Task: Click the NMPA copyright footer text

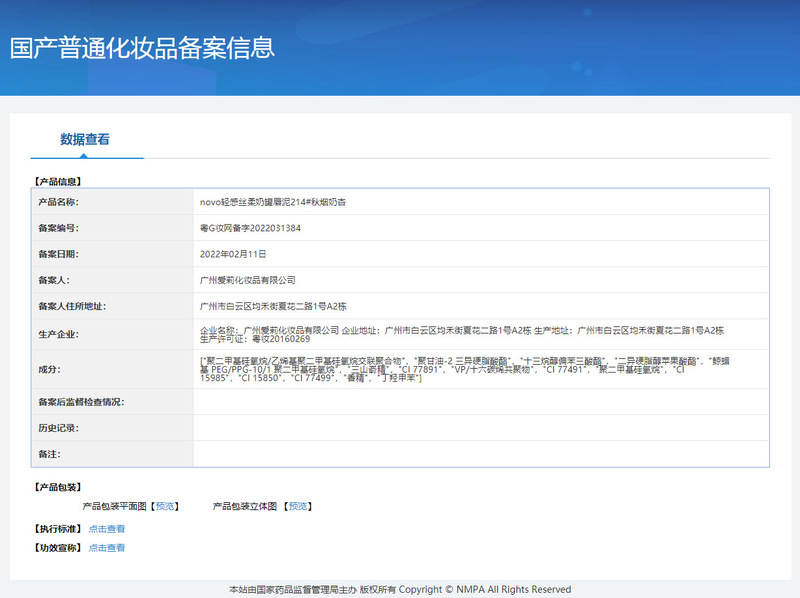Action: tap(400, 589)
